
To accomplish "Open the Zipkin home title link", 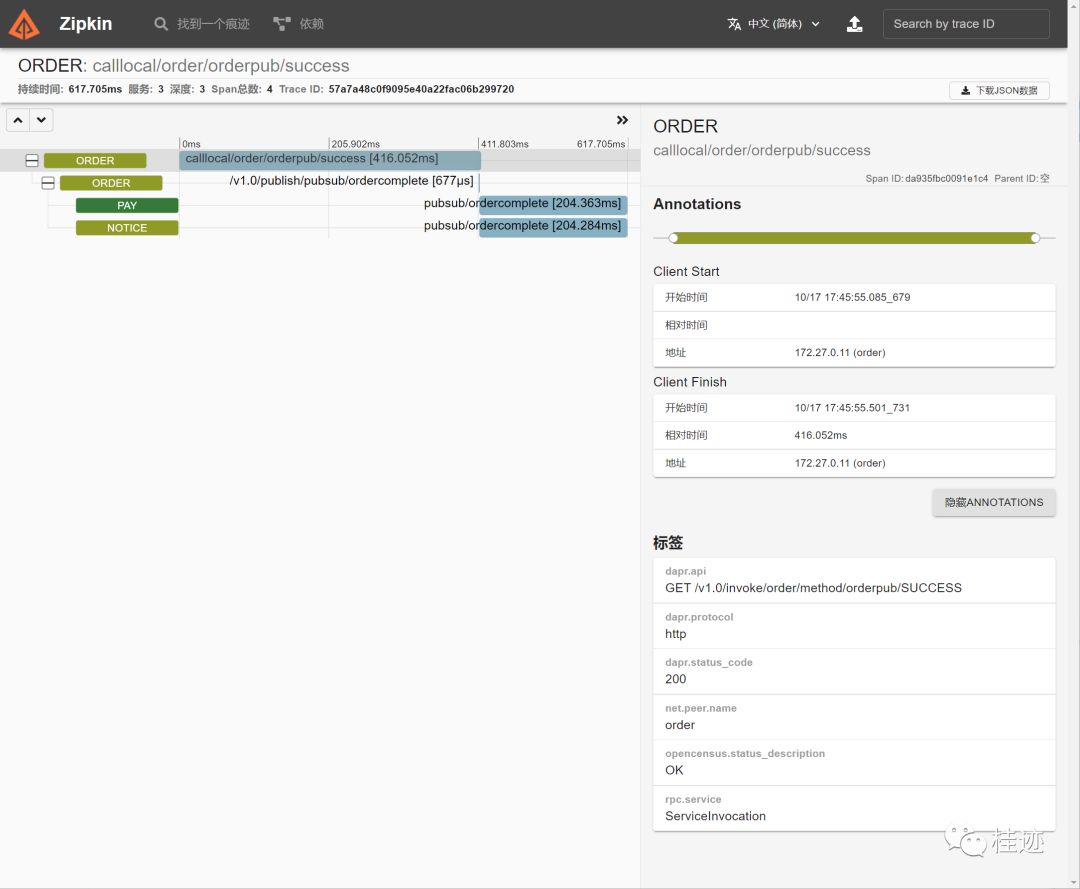I will [x=85, y=24].
